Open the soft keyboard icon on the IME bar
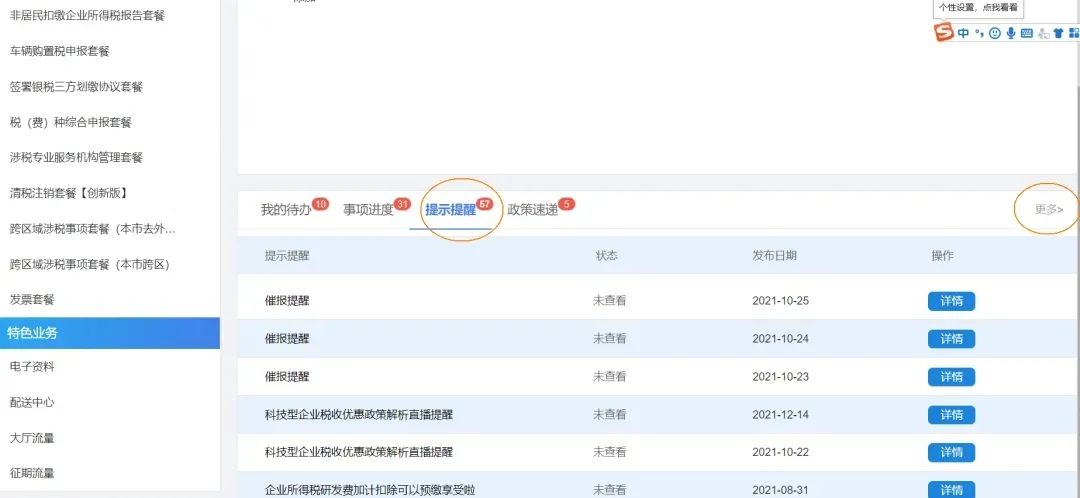Viewport: 1080px width, 498px height. [1027, 33]
